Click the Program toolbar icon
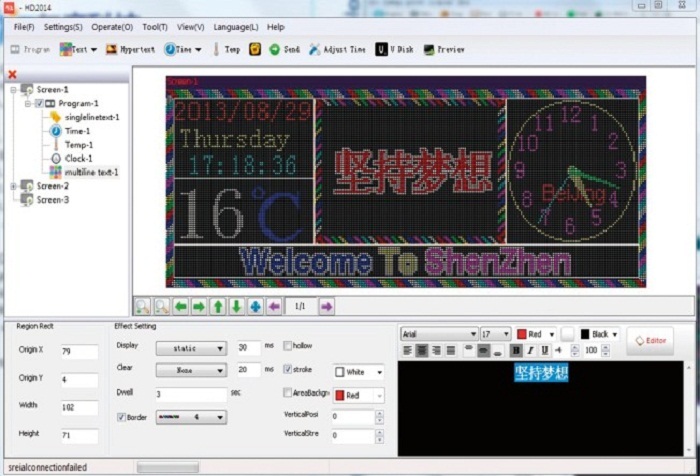Viewport: 700px width, 476px height. [x=16, y=49]
